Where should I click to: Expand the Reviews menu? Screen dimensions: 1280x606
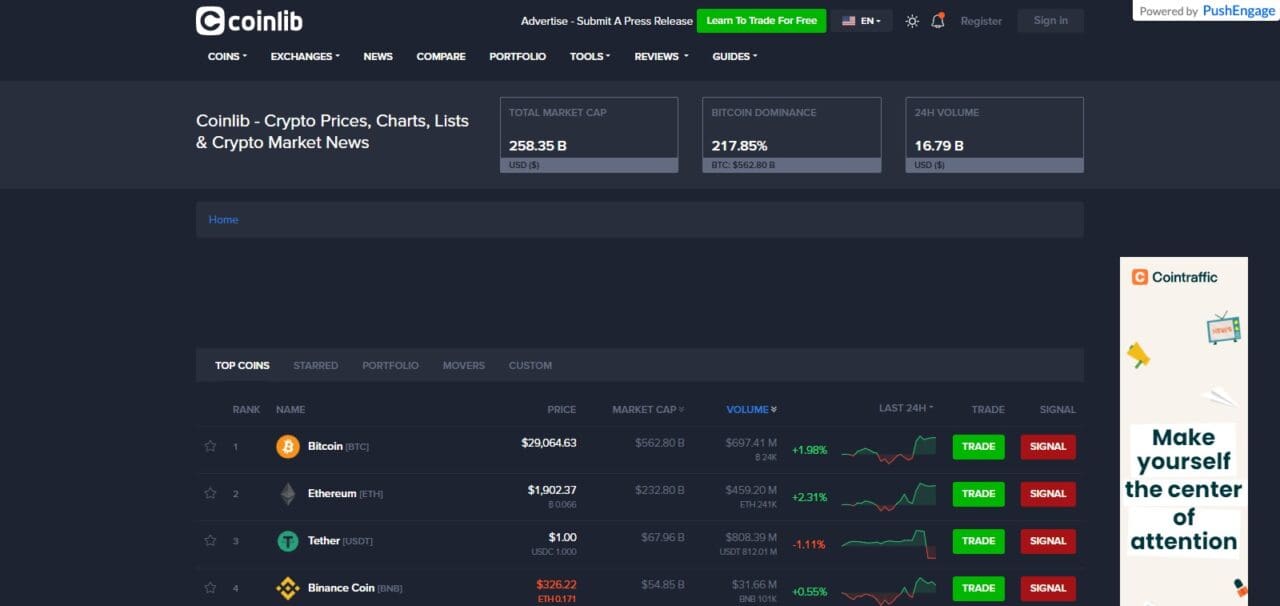tap(661, 56)
